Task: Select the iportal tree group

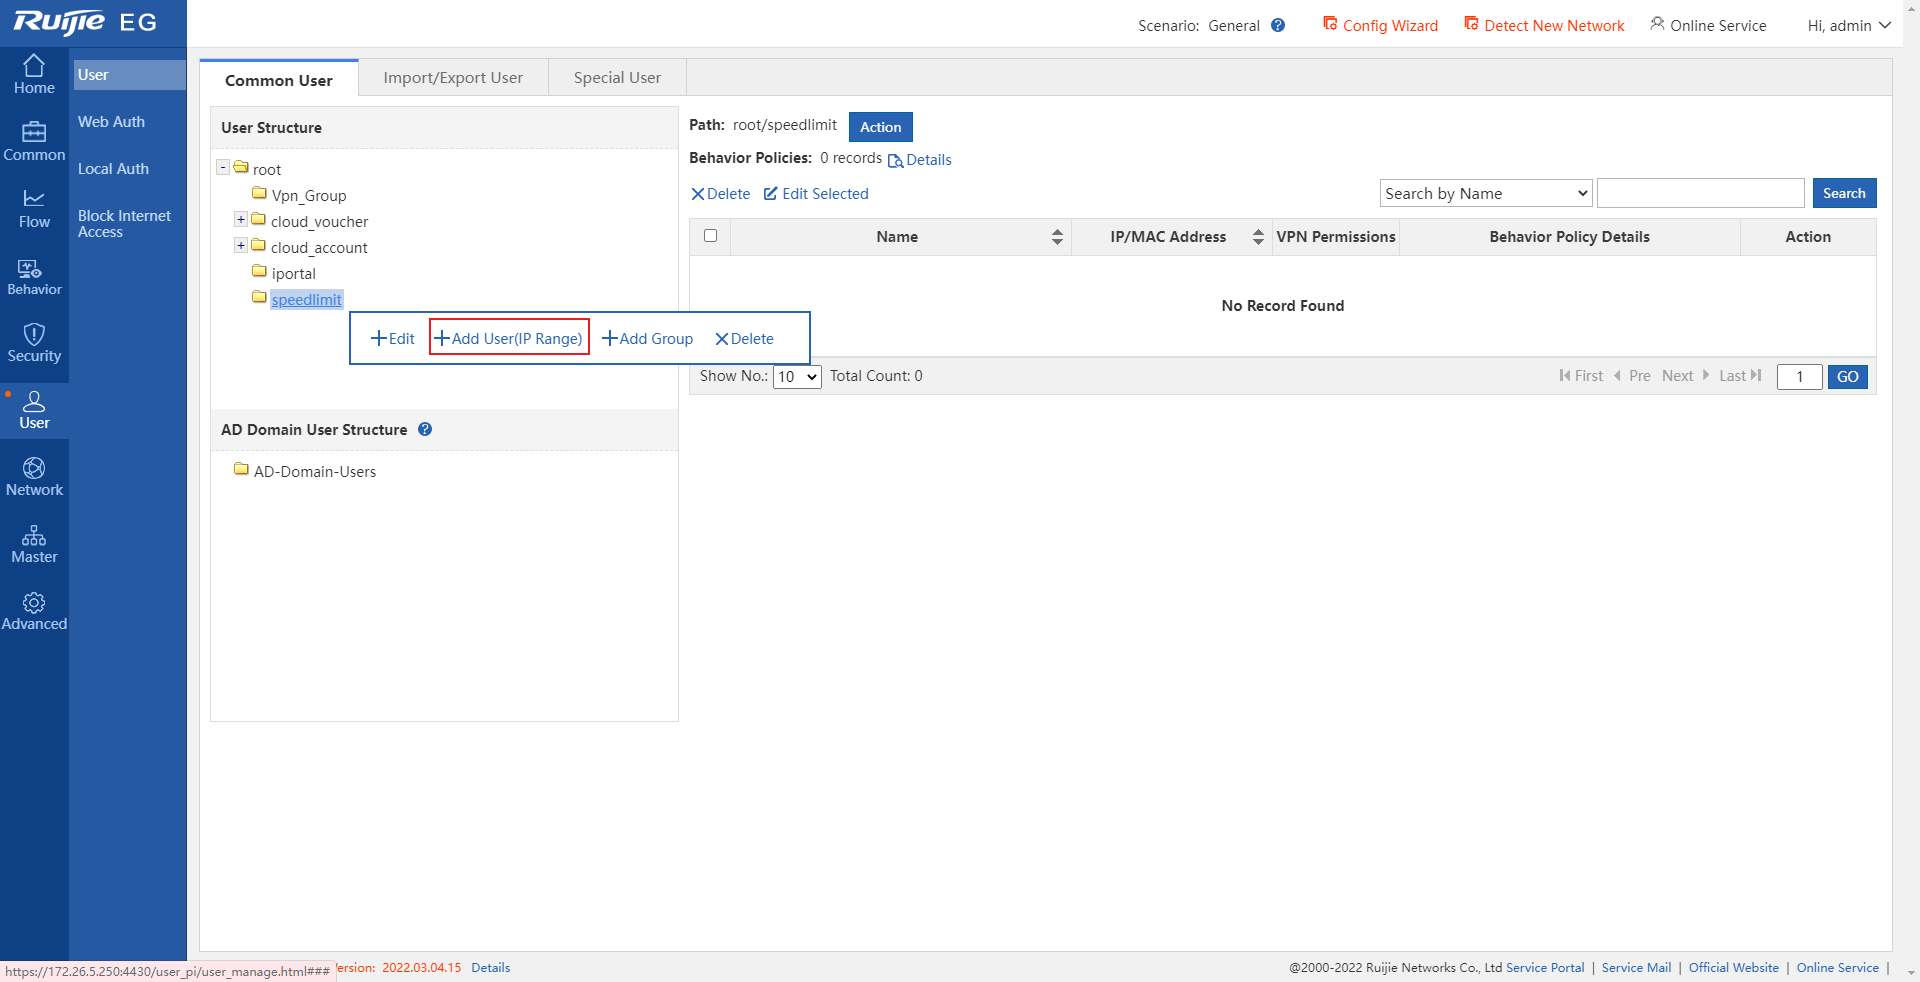Action: click(x=293, y=273)
